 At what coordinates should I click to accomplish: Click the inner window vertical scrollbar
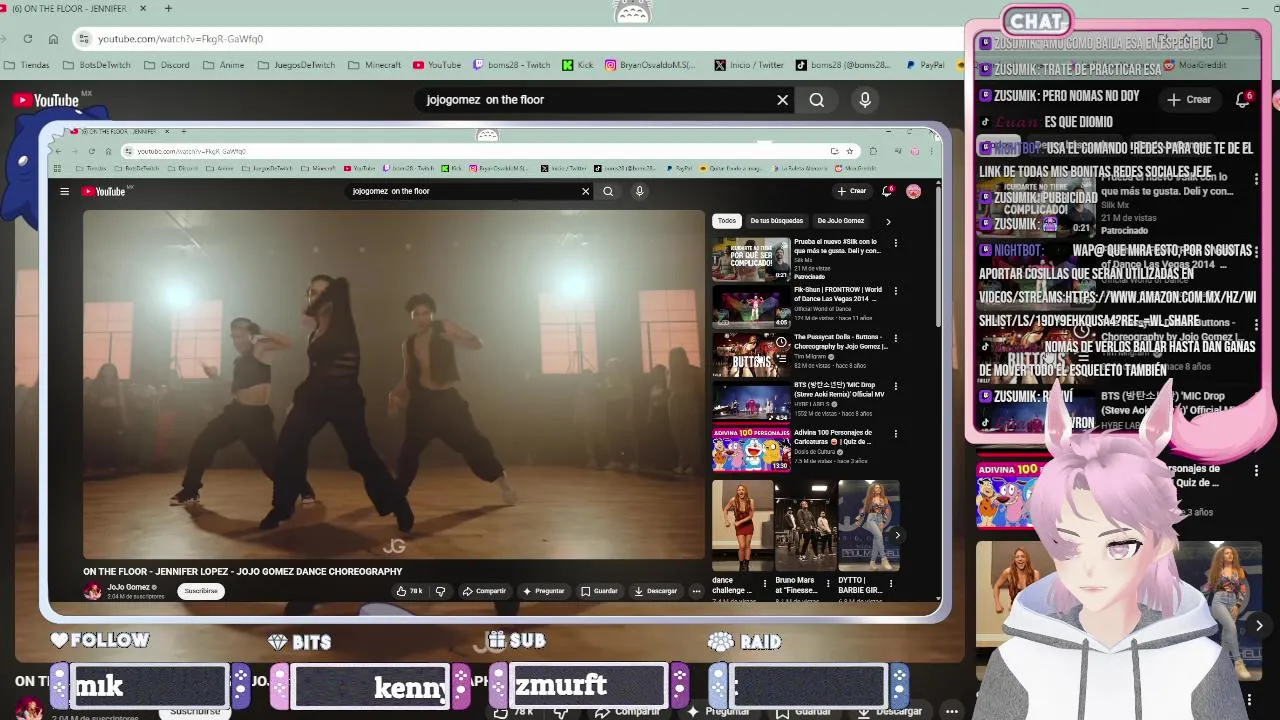pos(937,255)
